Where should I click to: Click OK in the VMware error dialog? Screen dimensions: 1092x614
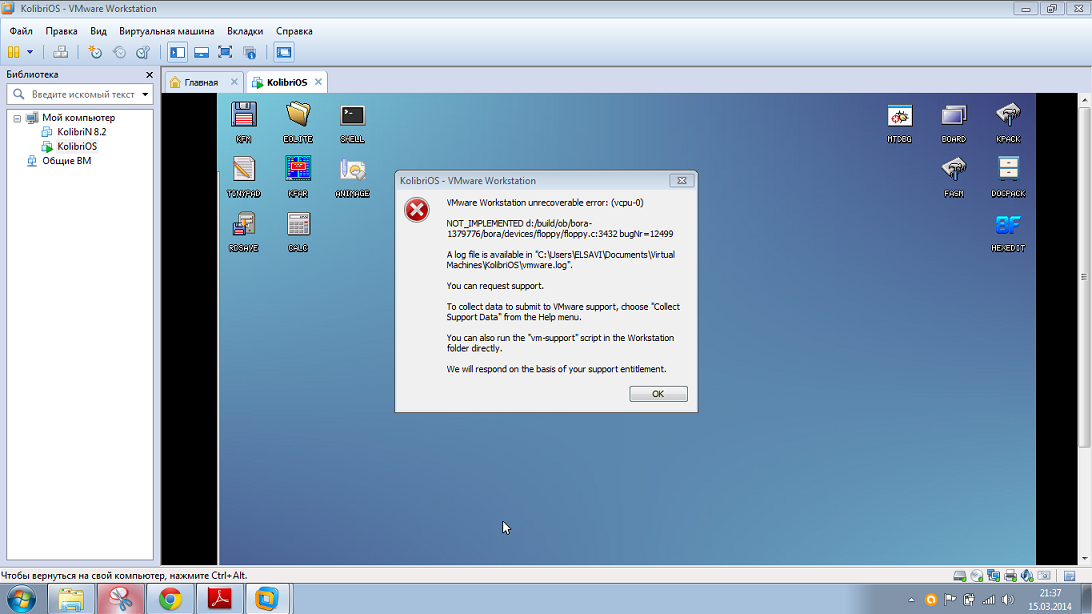coord(658,394)
